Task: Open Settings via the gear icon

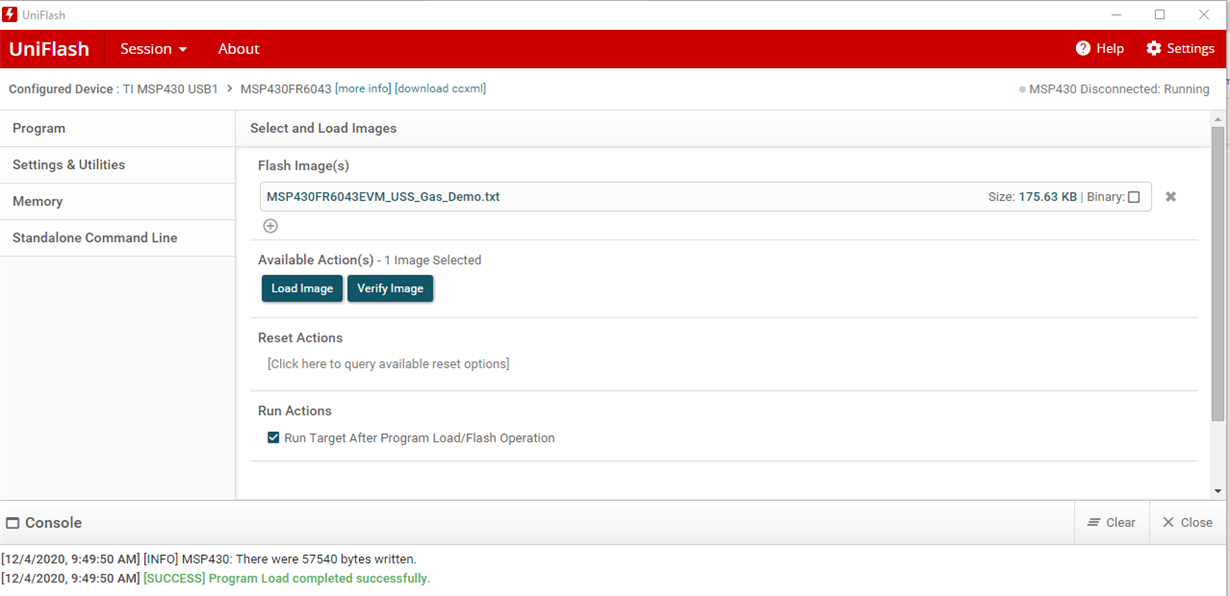Action: click(x=1154, y=49)
